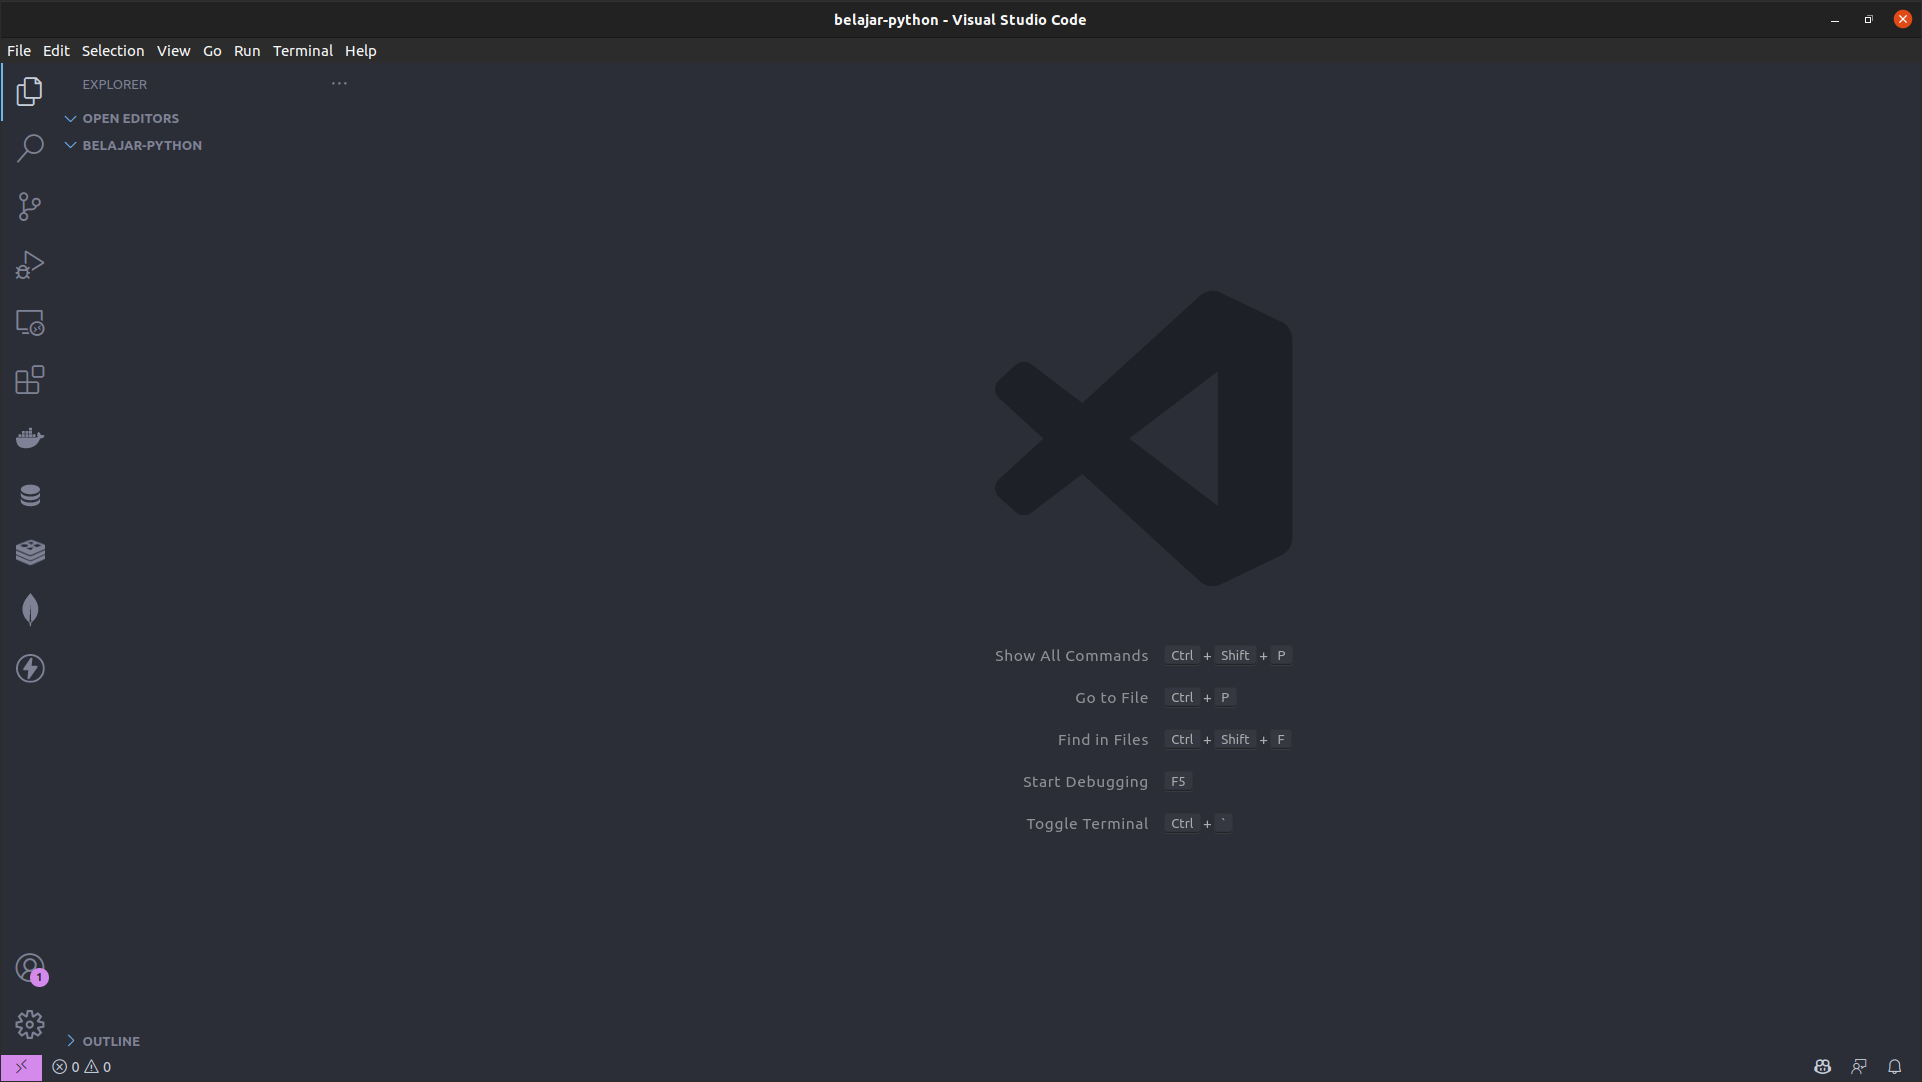
Task: Open the MongoDB leaf icon
Action: click(x=30, y=610)
